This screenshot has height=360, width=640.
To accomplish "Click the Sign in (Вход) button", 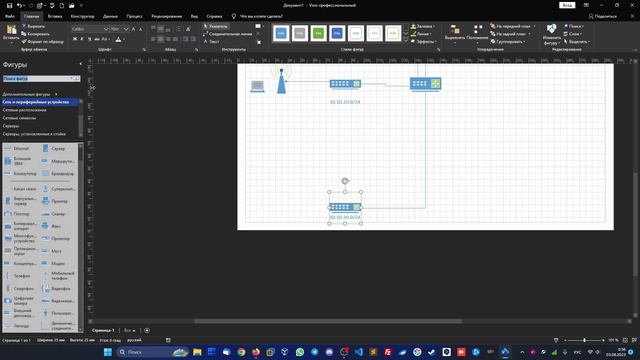I will coord(567,5).
